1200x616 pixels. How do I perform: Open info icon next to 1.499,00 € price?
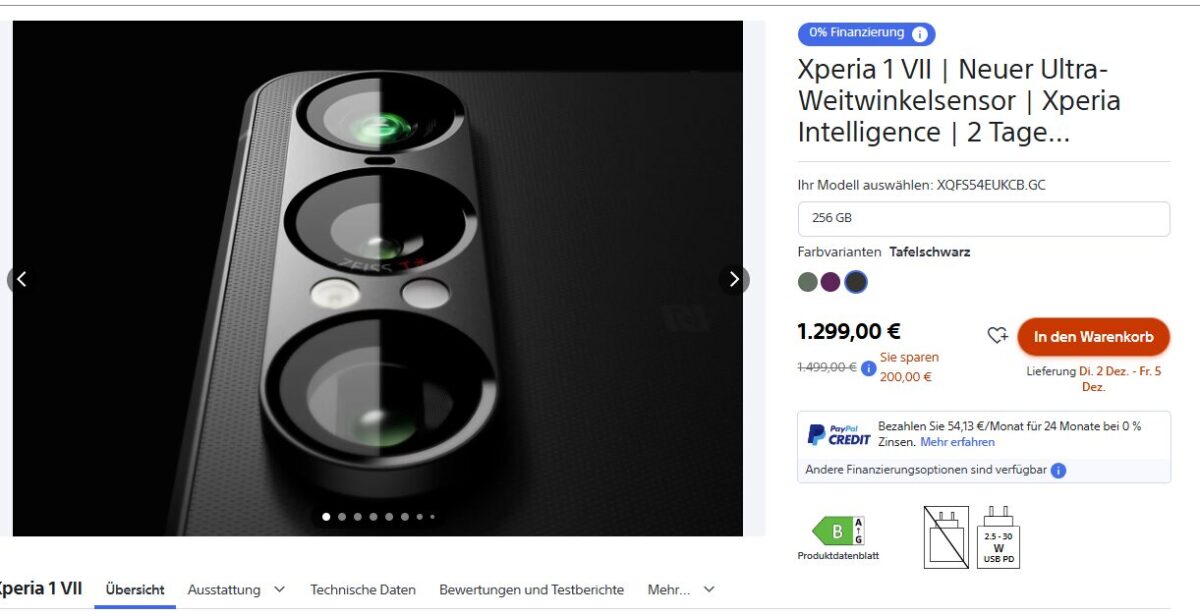868,368
